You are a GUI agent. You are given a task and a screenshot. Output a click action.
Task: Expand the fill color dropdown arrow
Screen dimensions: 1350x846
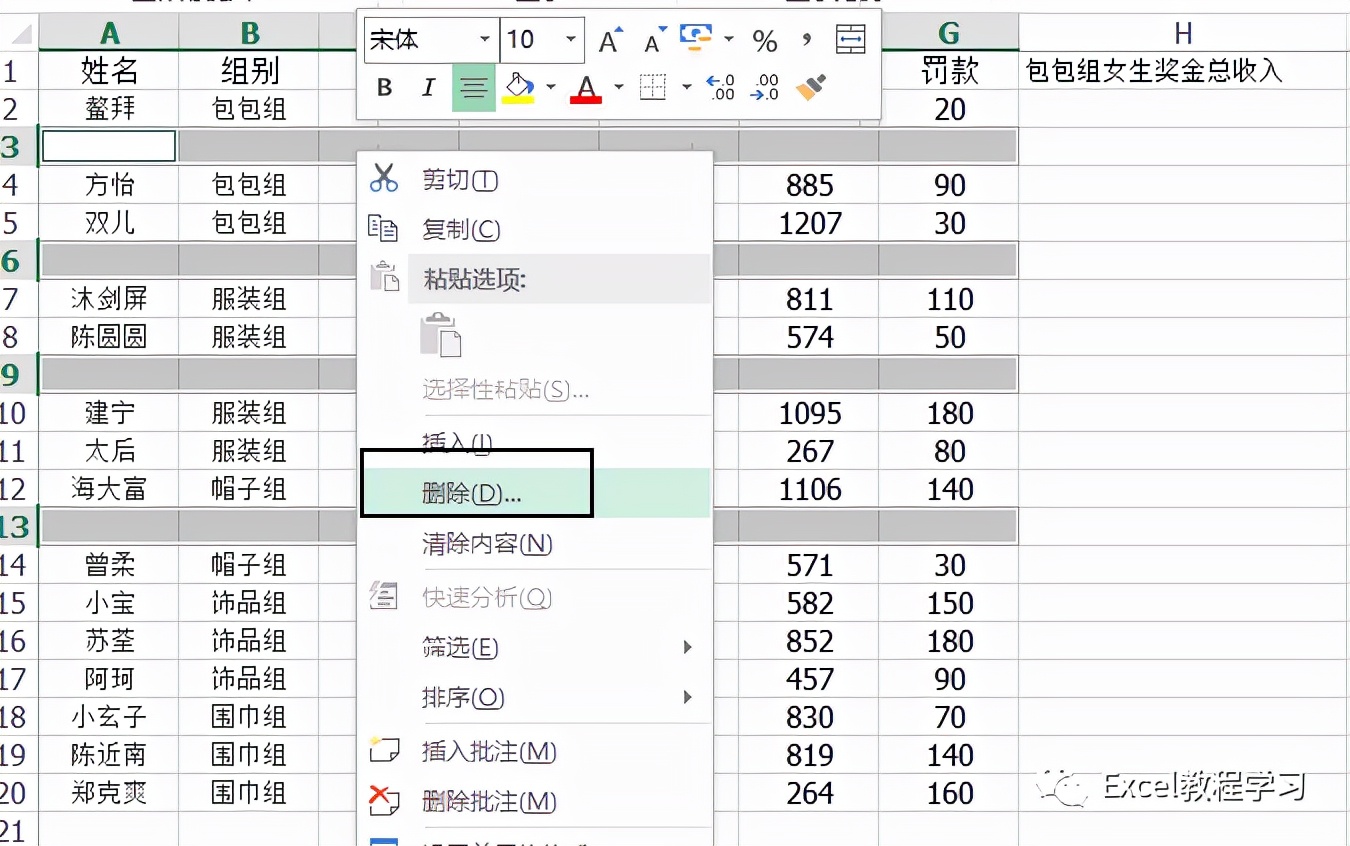coord(551,88)
